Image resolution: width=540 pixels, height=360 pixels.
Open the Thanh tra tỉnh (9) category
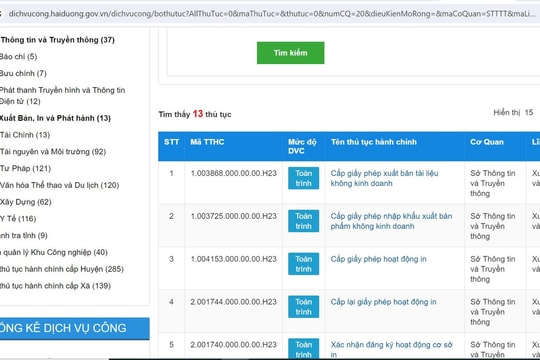tap(23, 236)
